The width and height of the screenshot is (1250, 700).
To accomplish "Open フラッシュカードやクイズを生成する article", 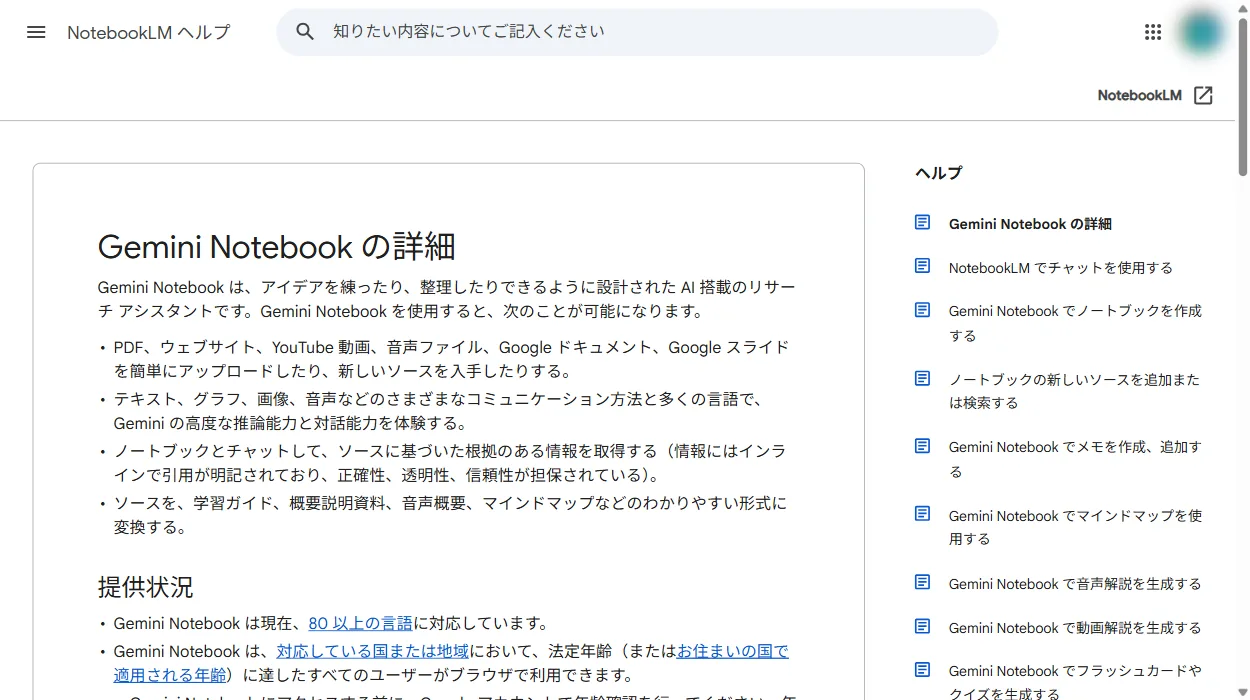I will (1075, 682).
